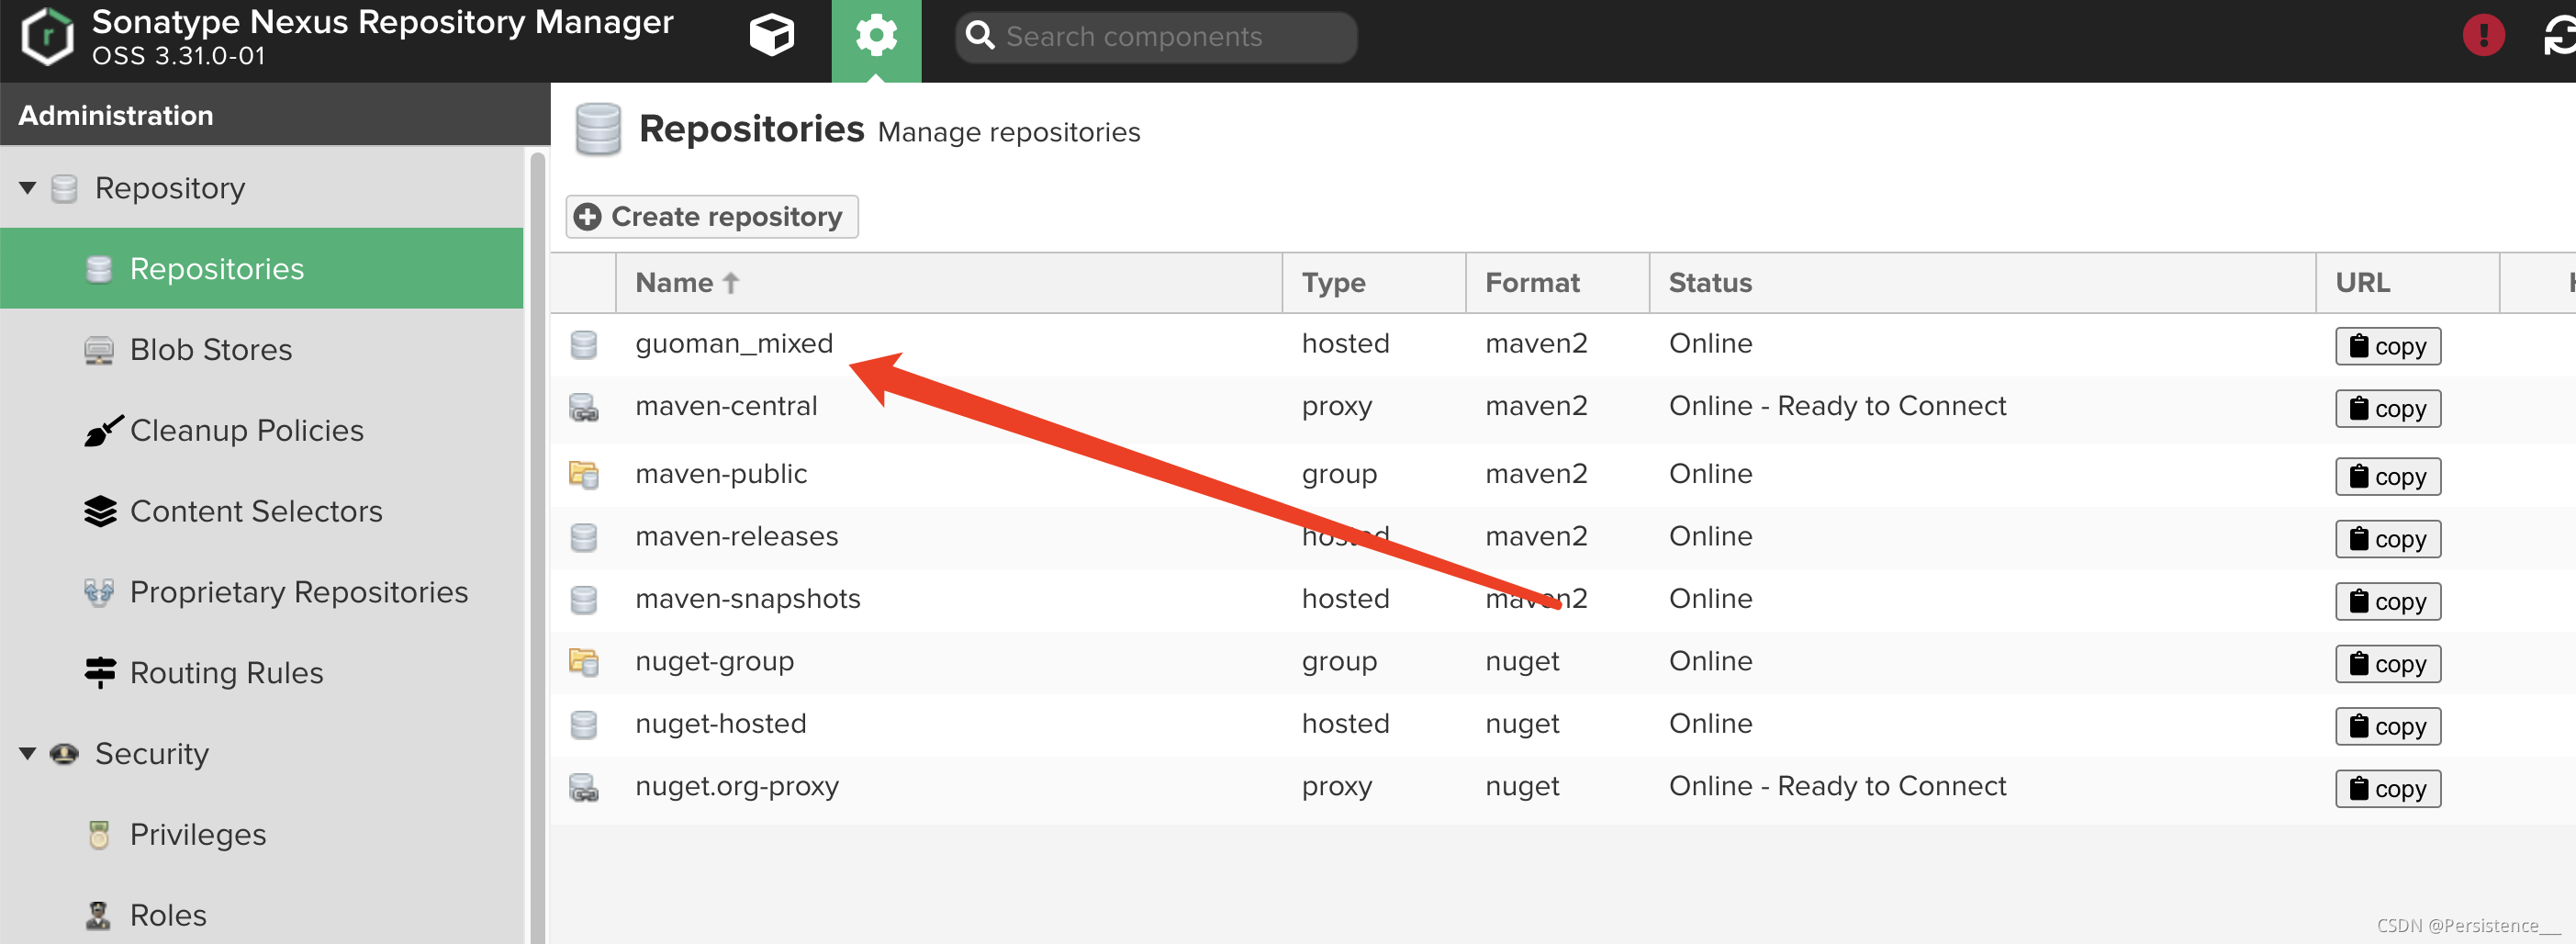Copy the URL for guoman_mixed
2576x944 pixels.
pos(2387,346)
